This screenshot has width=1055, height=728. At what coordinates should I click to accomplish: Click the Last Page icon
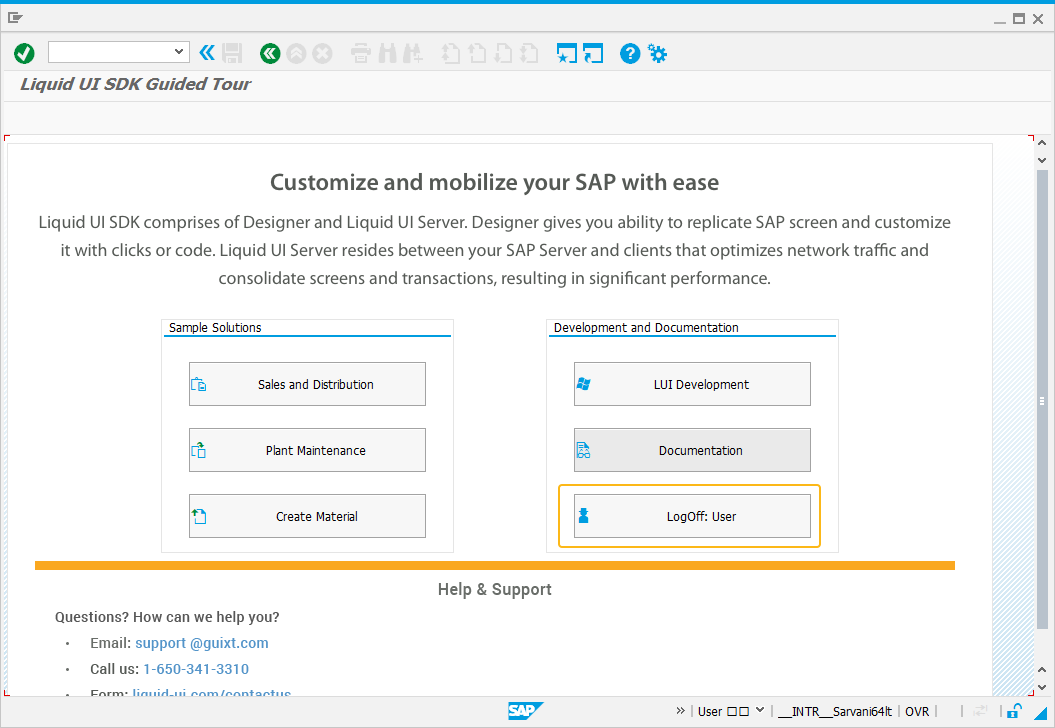tap(530, 53)
